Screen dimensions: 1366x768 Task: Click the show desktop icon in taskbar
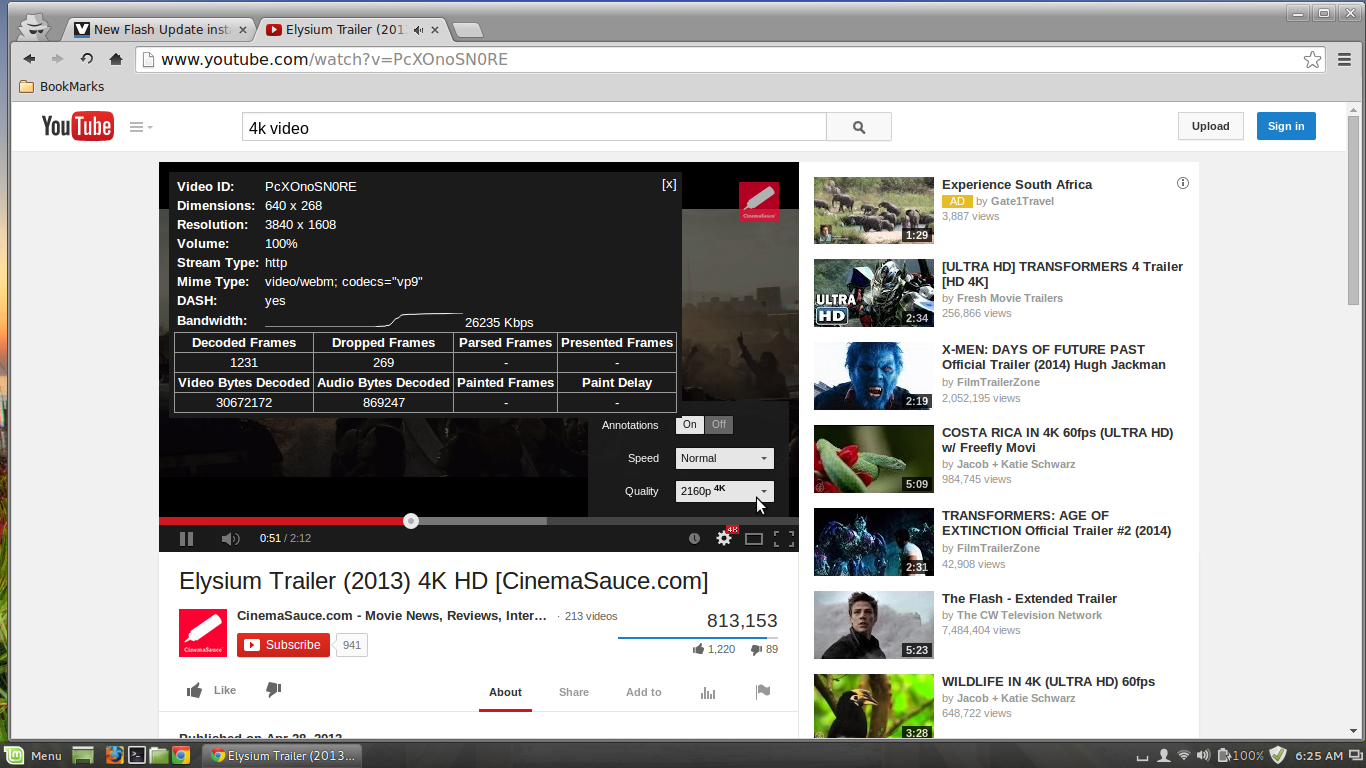(x=83, y=755)
